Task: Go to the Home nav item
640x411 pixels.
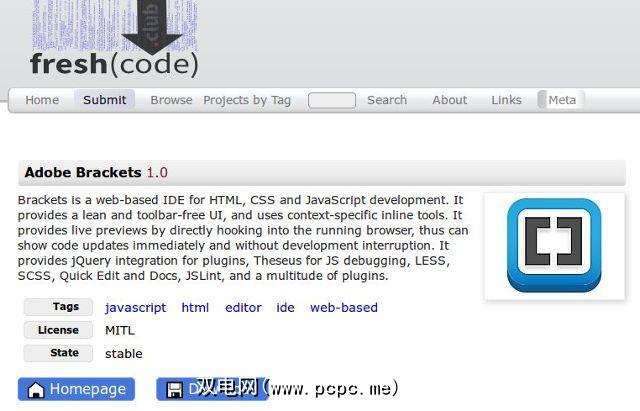Action: tap(42, 100)
